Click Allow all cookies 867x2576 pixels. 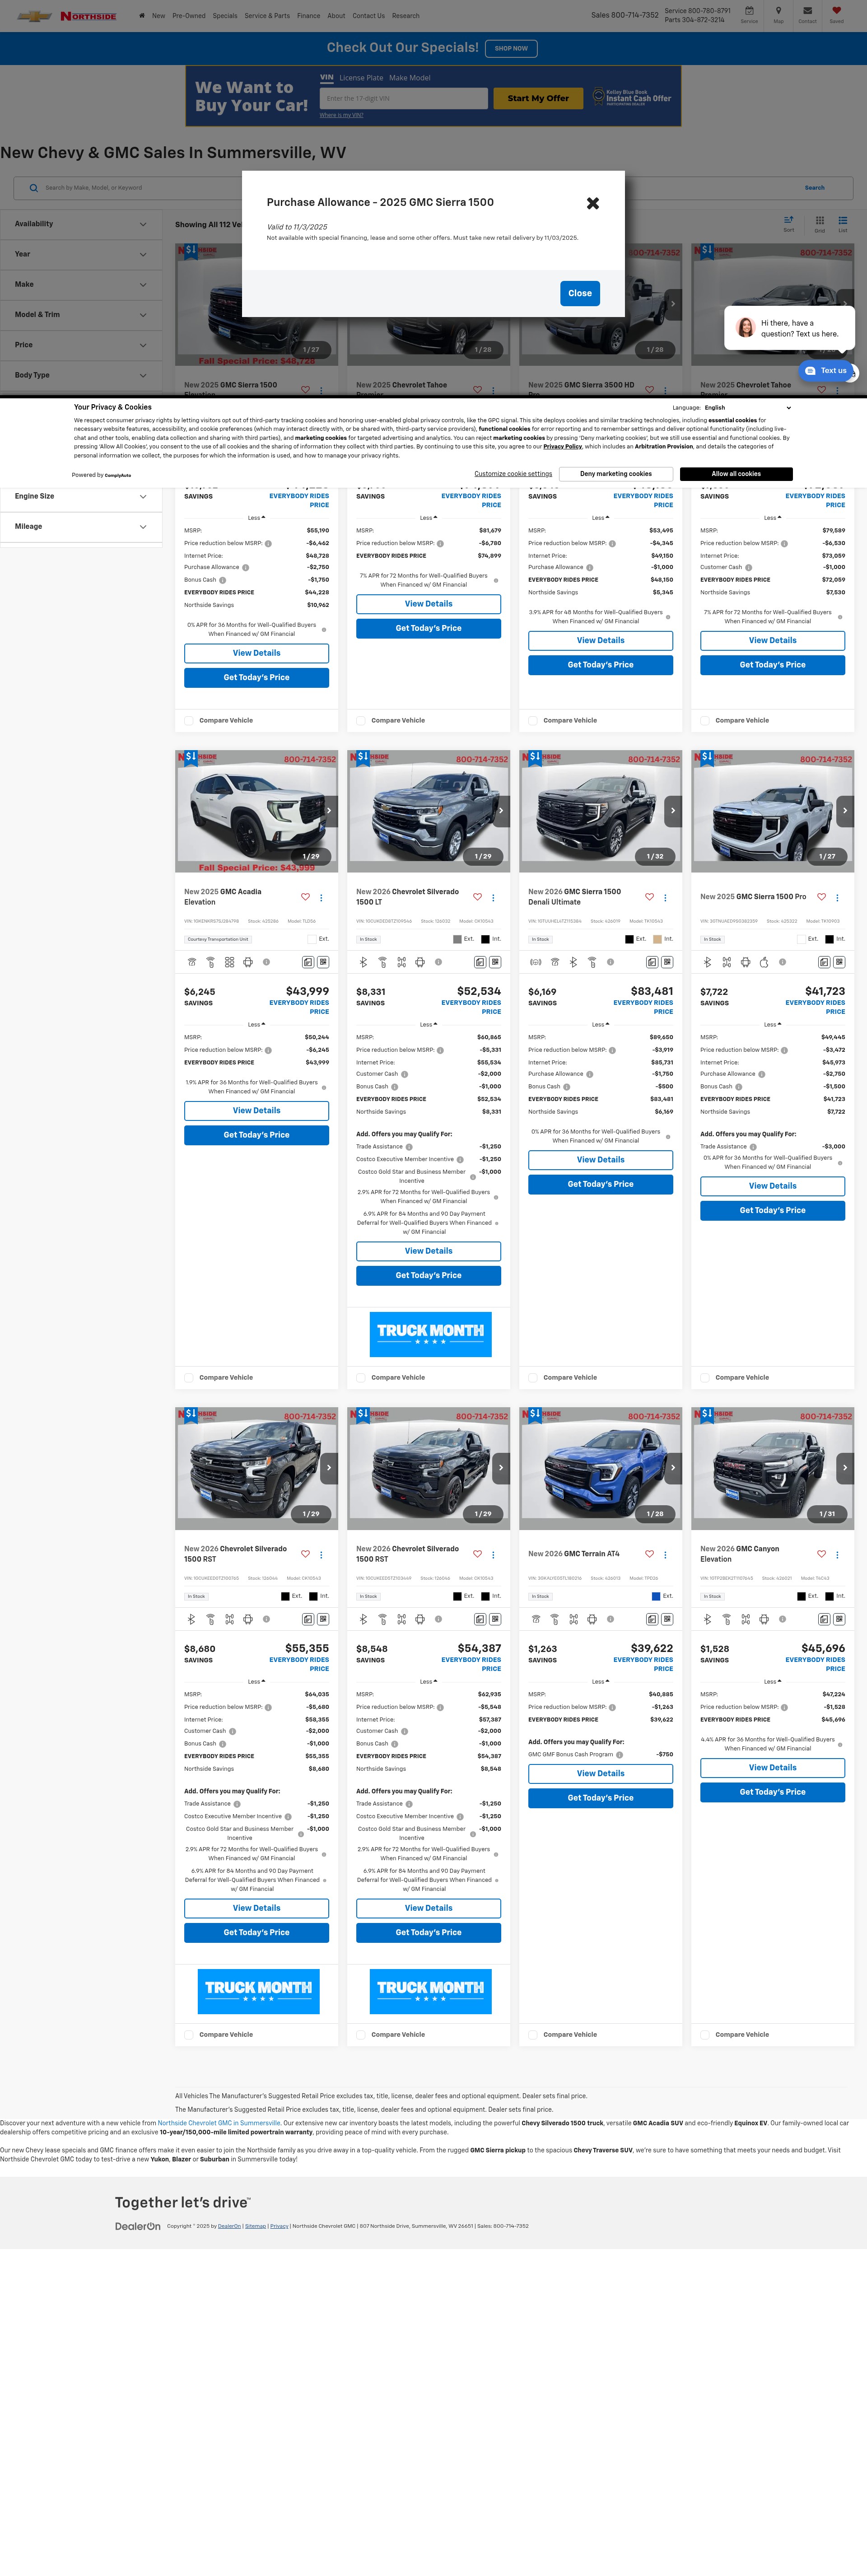736,474
